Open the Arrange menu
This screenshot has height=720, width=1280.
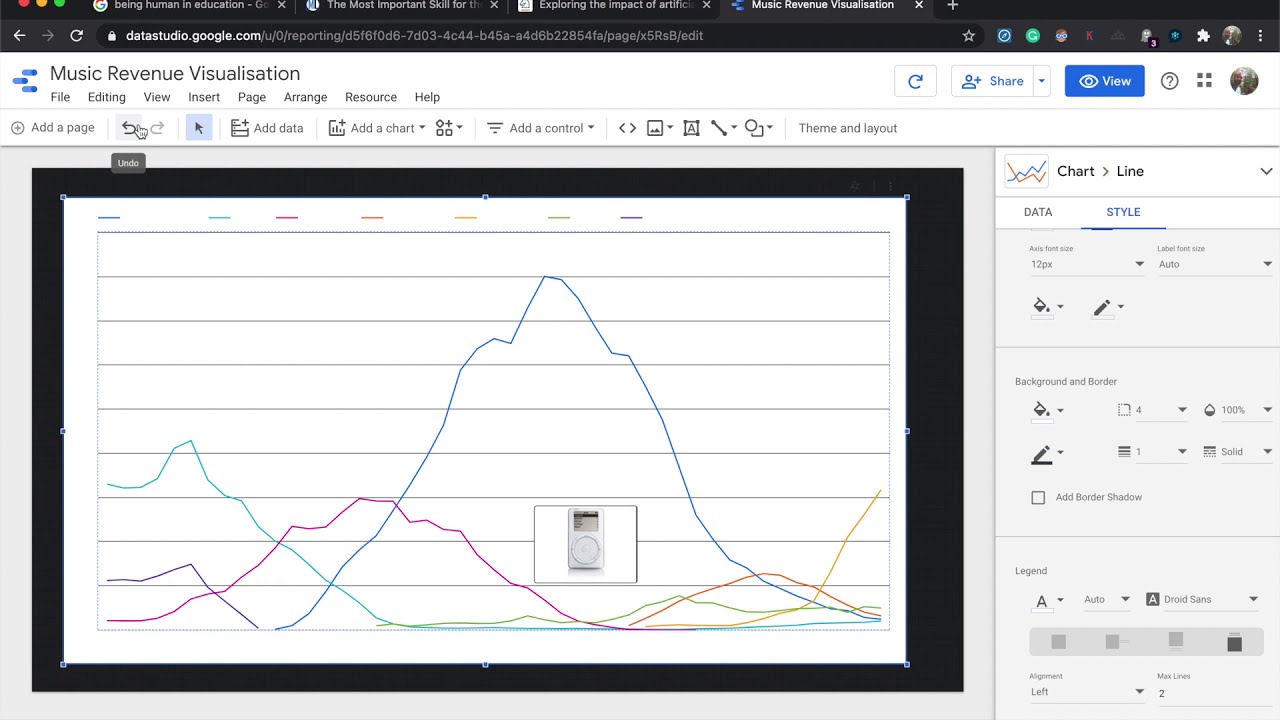[305, 97]
